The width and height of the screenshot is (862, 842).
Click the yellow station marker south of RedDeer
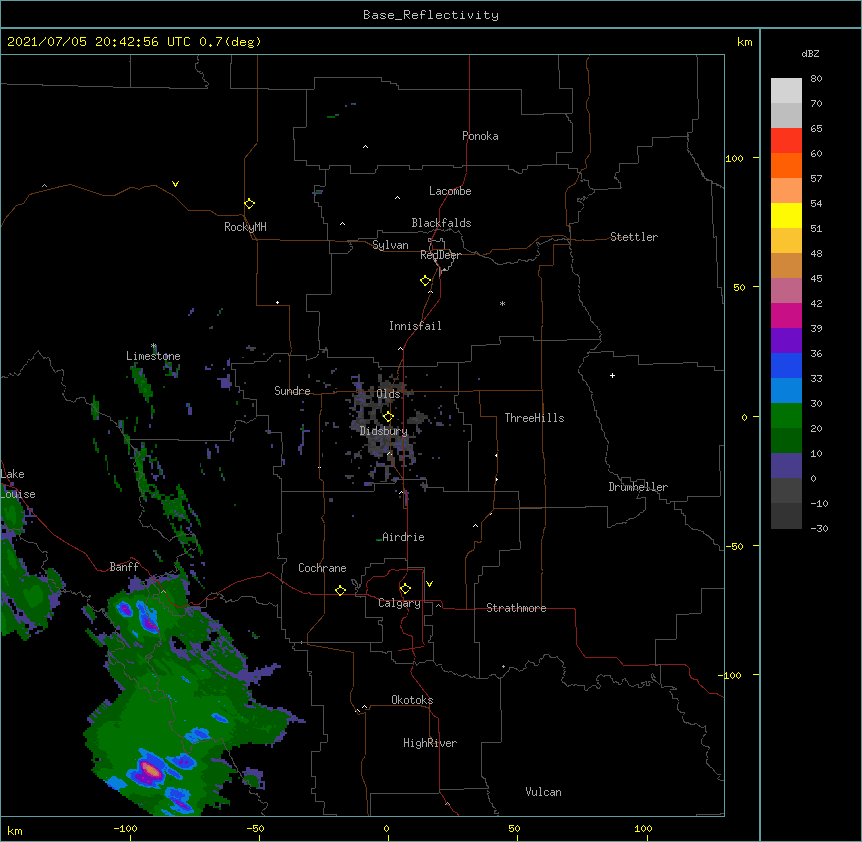tap(426, 281)
